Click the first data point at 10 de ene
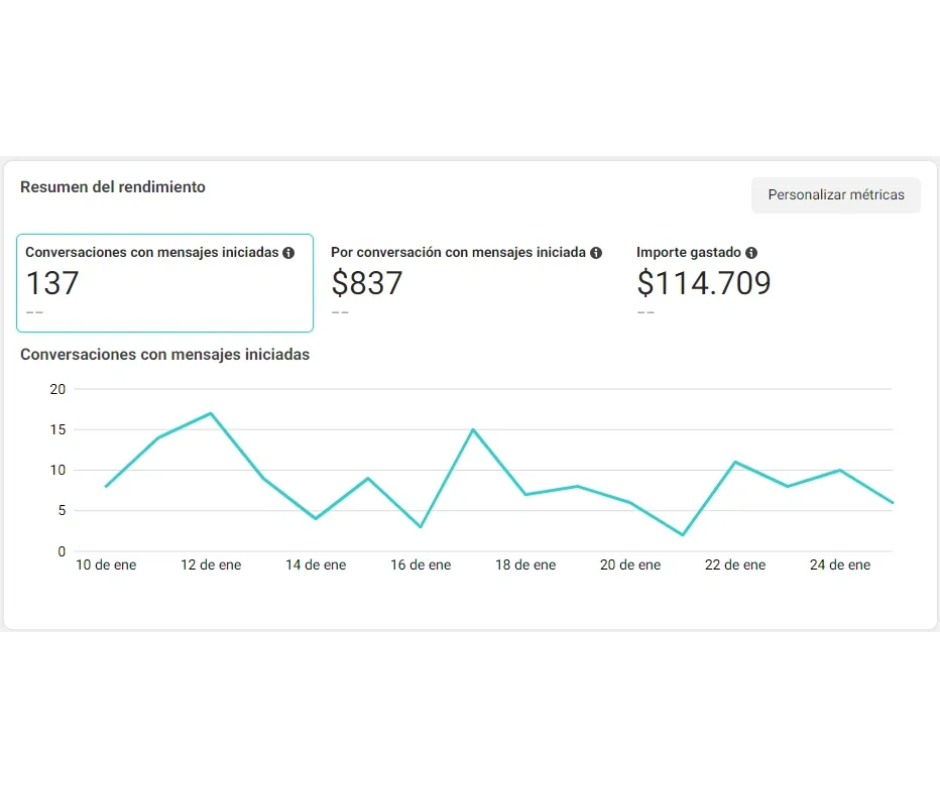The image size is (940, 788). coord(106,486)
